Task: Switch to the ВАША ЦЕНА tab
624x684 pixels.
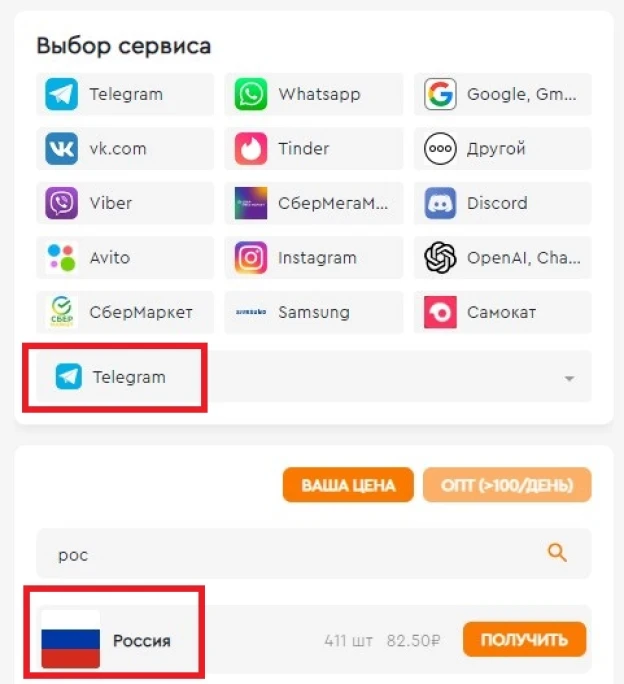Action: pyautogui.click(x=348, y=485)
